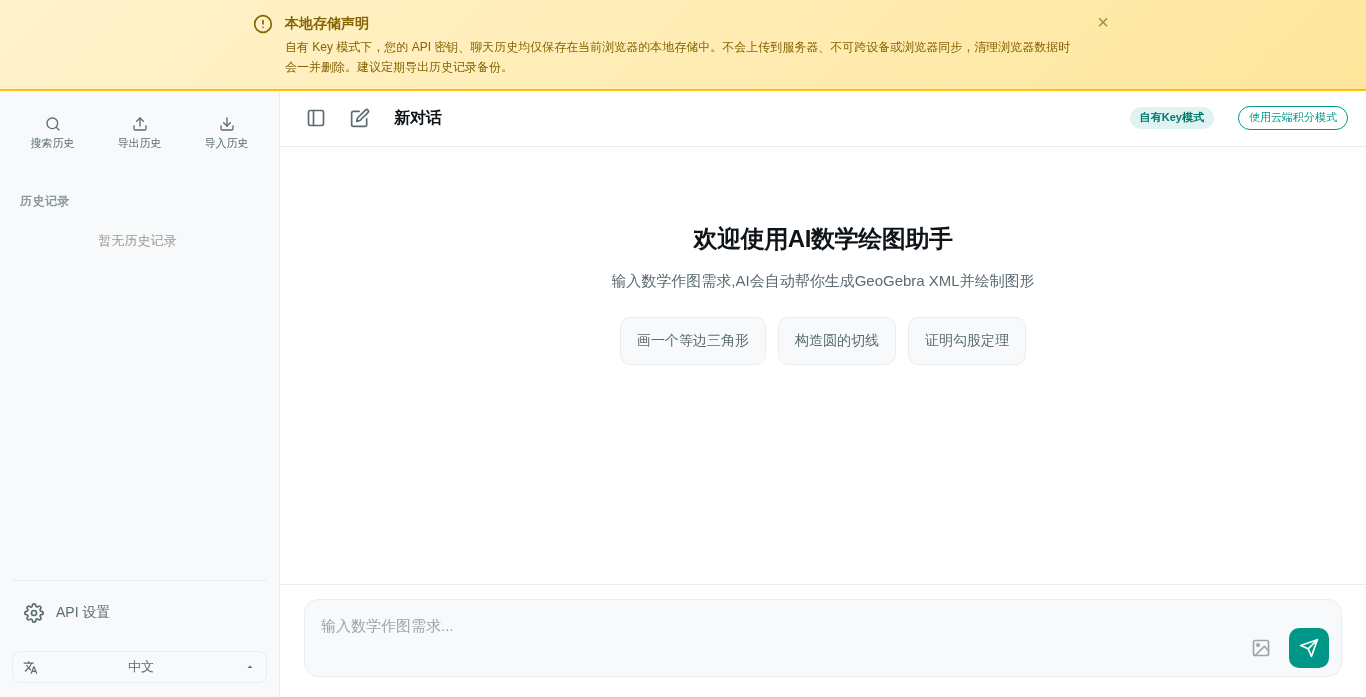Click the warning icon in storage banner

point(263,24)
